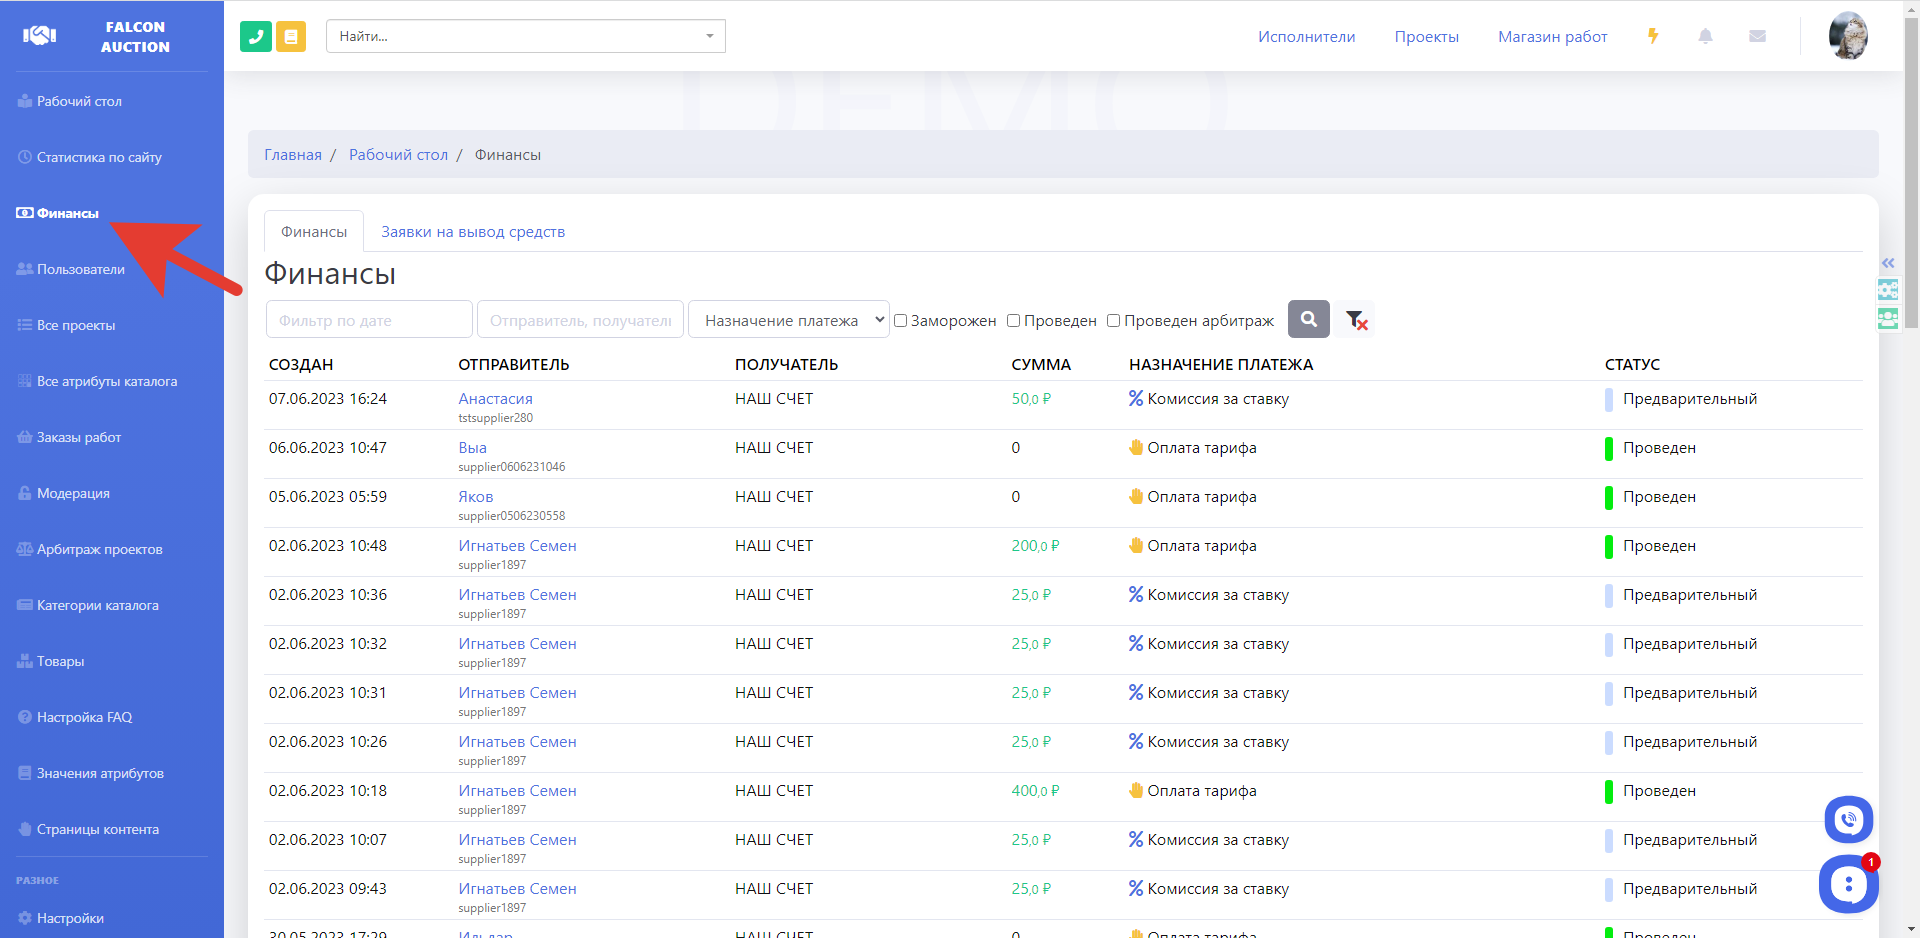
Task: Click the green phone call icon
Action: coord(256,37)
